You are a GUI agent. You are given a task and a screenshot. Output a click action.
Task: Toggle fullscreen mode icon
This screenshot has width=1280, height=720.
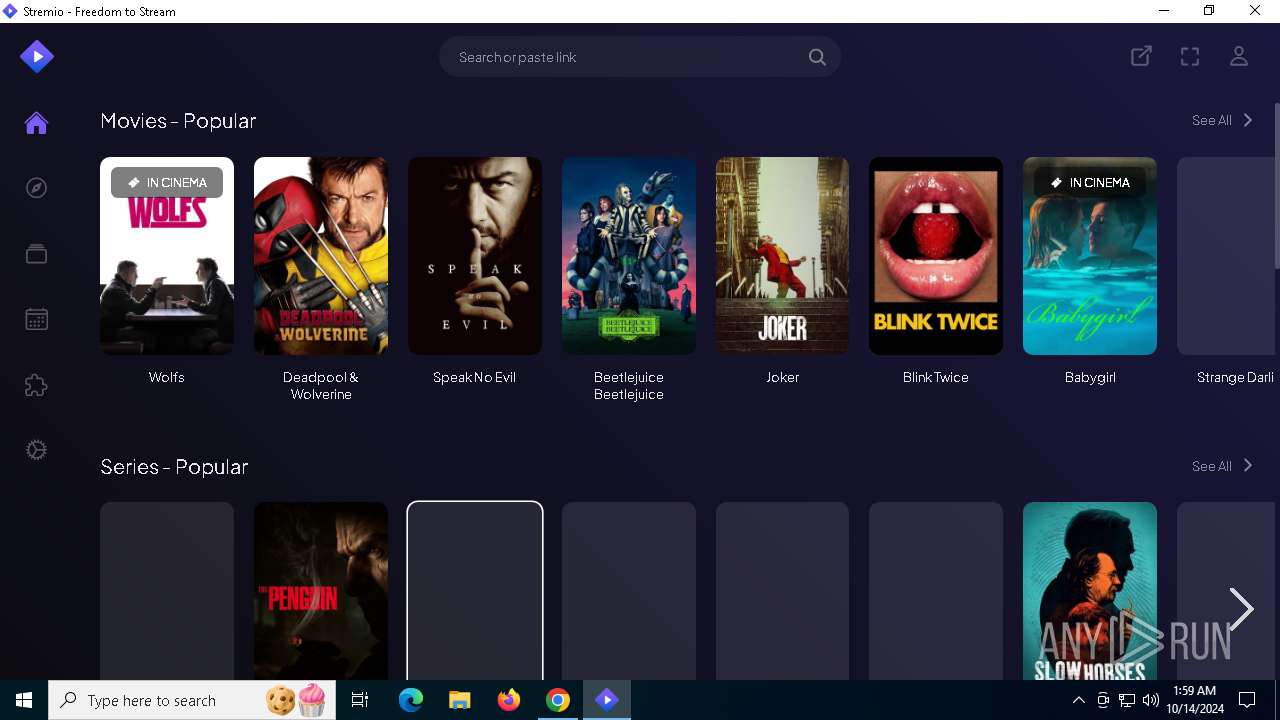coord(1190,57)
